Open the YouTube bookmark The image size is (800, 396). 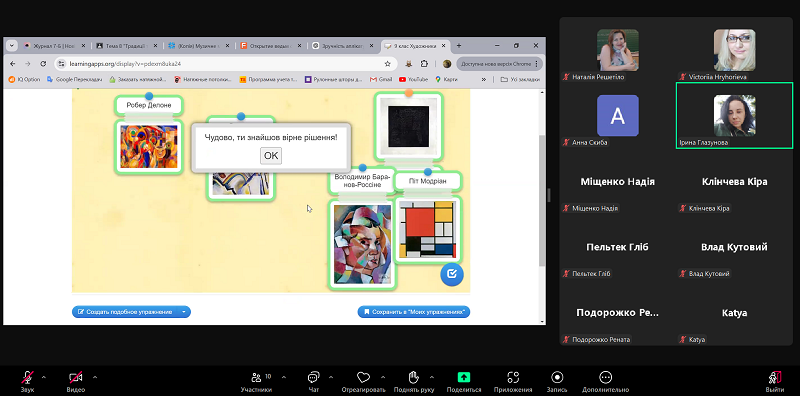tap(414, 79)
